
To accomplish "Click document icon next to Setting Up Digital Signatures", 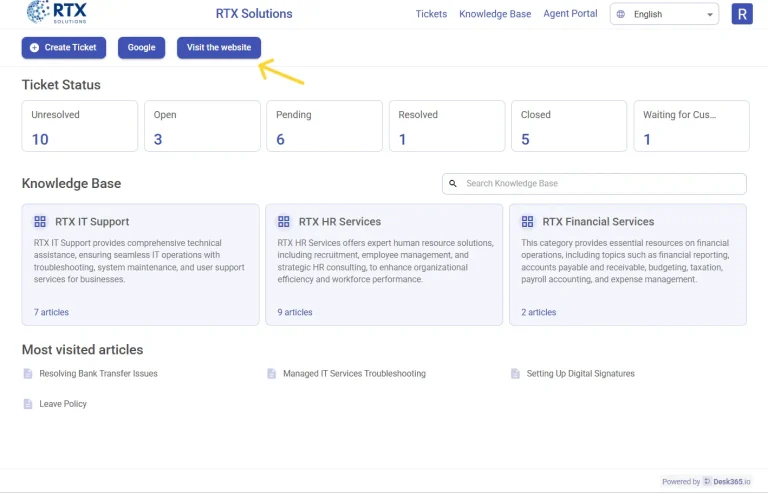I will pos(515,374).
